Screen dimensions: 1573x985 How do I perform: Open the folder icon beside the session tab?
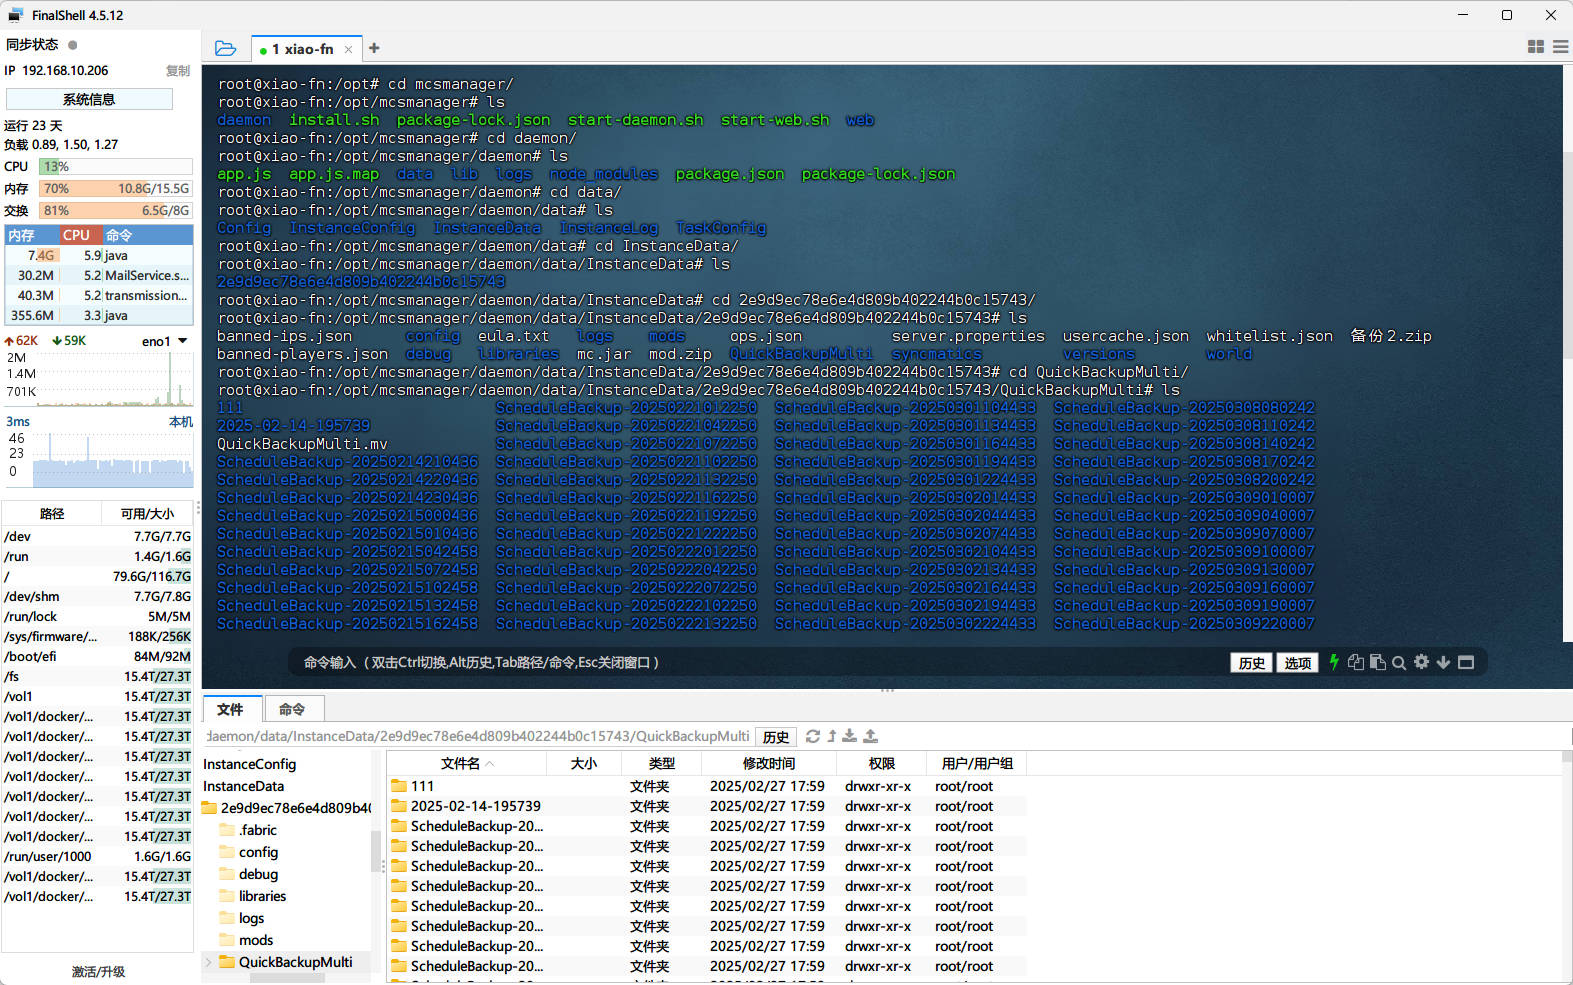click(x=225, y=48)
